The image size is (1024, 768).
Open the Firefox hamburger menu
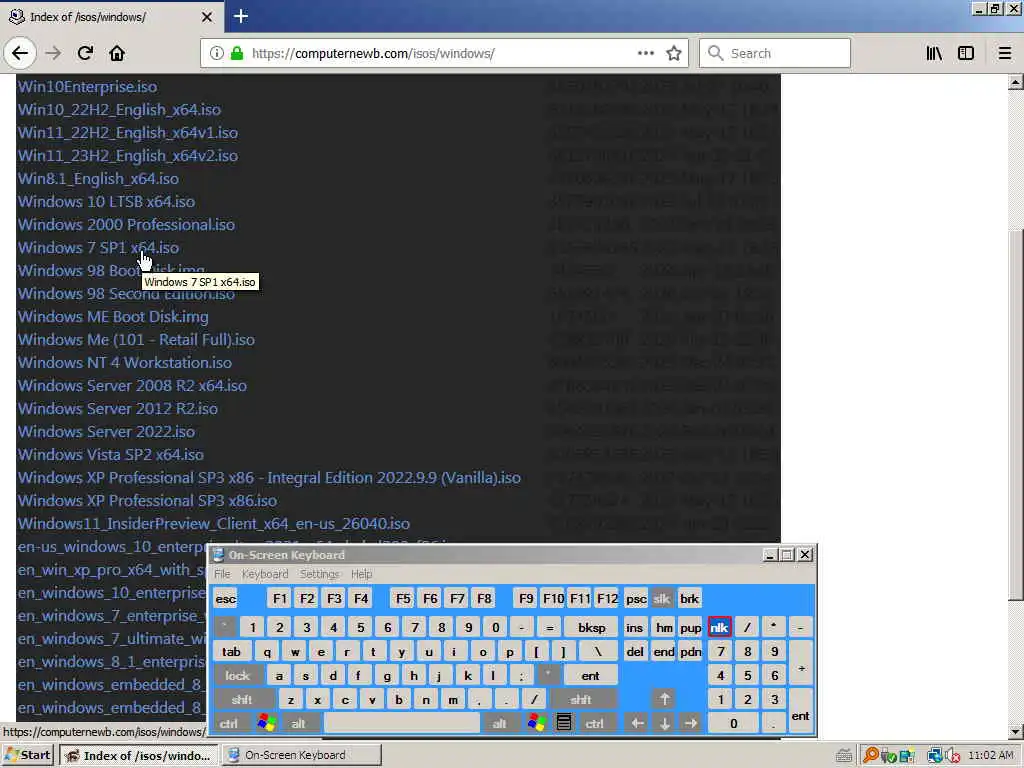pyautogui.click(x=1005, y=54)
